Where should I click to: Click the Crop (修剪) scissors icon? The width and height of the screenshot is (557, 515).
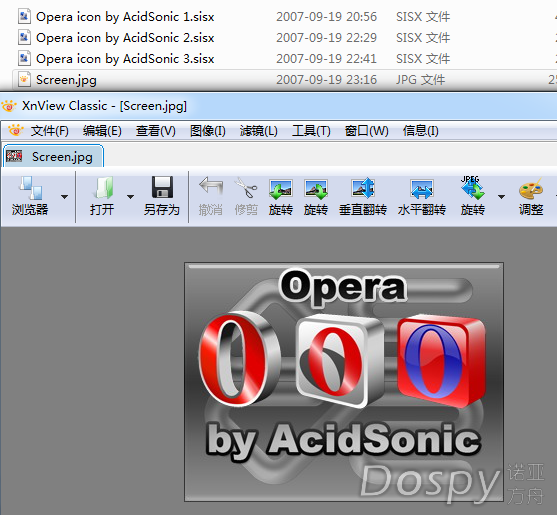246,188
